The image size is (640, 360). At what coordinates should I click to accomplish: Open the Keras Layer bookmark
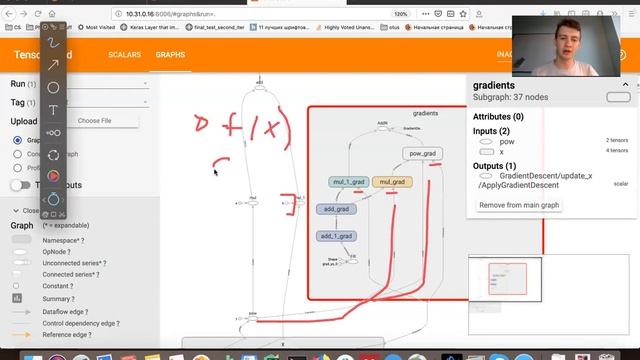tap(149, 27)
